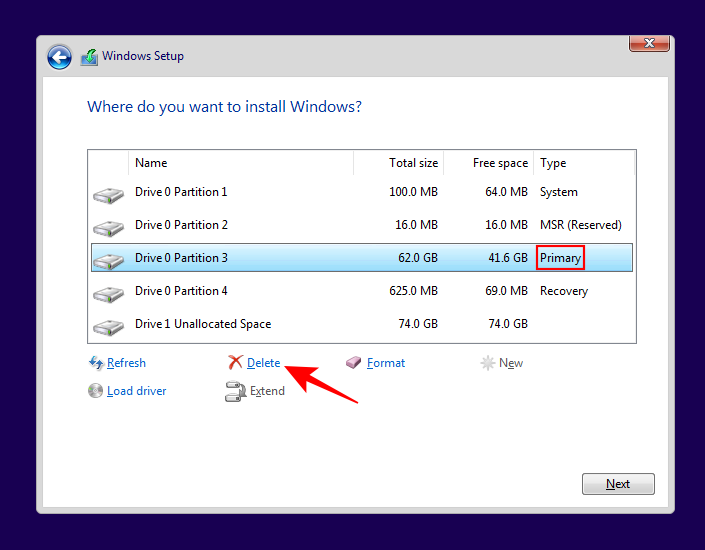Click the Drive 1 Unallocated Space disk icon
705x550 pixels.
point(108,326)
